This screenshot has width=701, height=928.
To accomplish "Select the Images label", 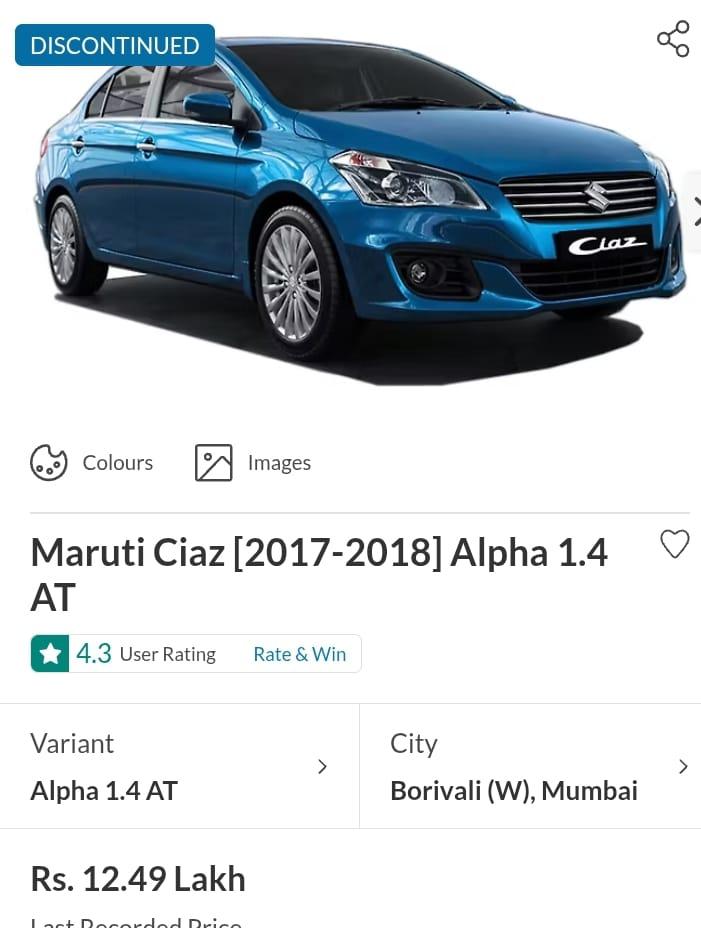I will pyautogui.click(x=279, y=463).
